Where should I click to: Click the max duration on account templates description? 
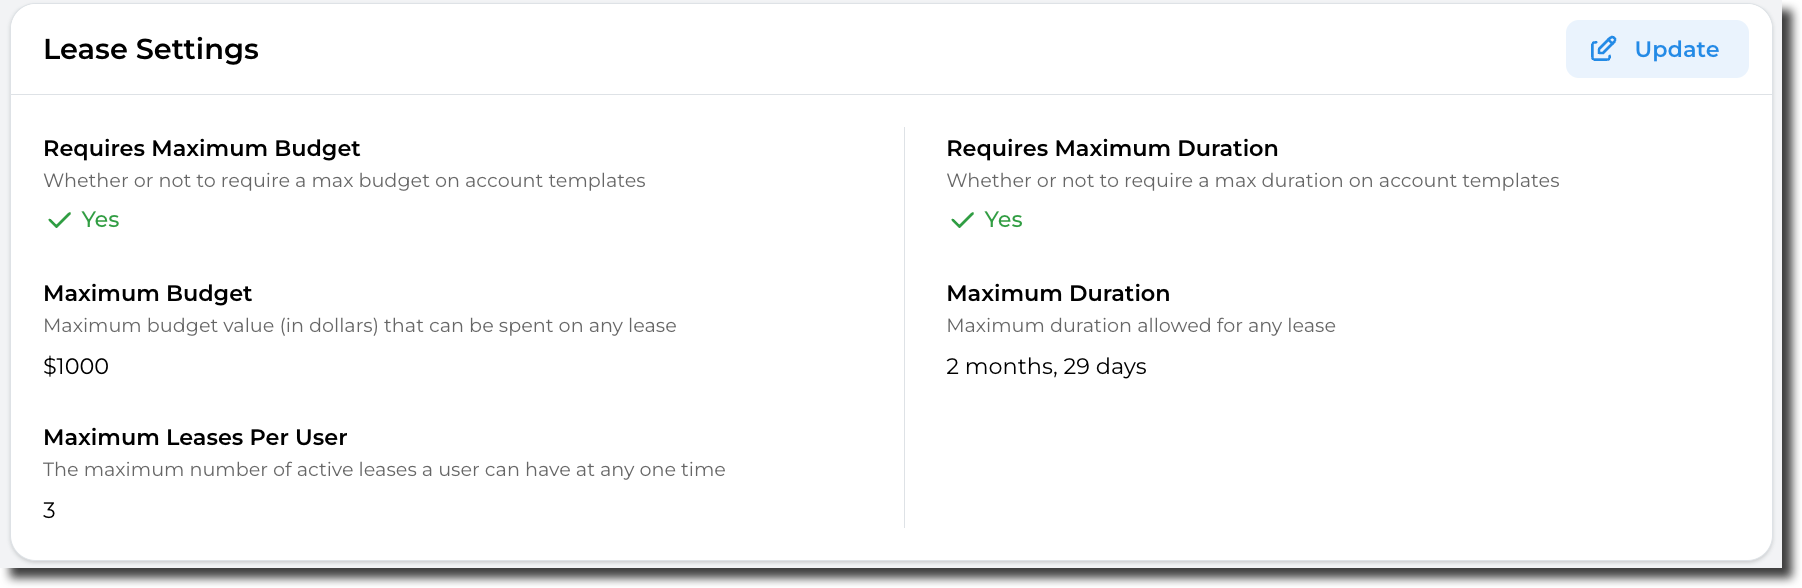[1252, 181]
